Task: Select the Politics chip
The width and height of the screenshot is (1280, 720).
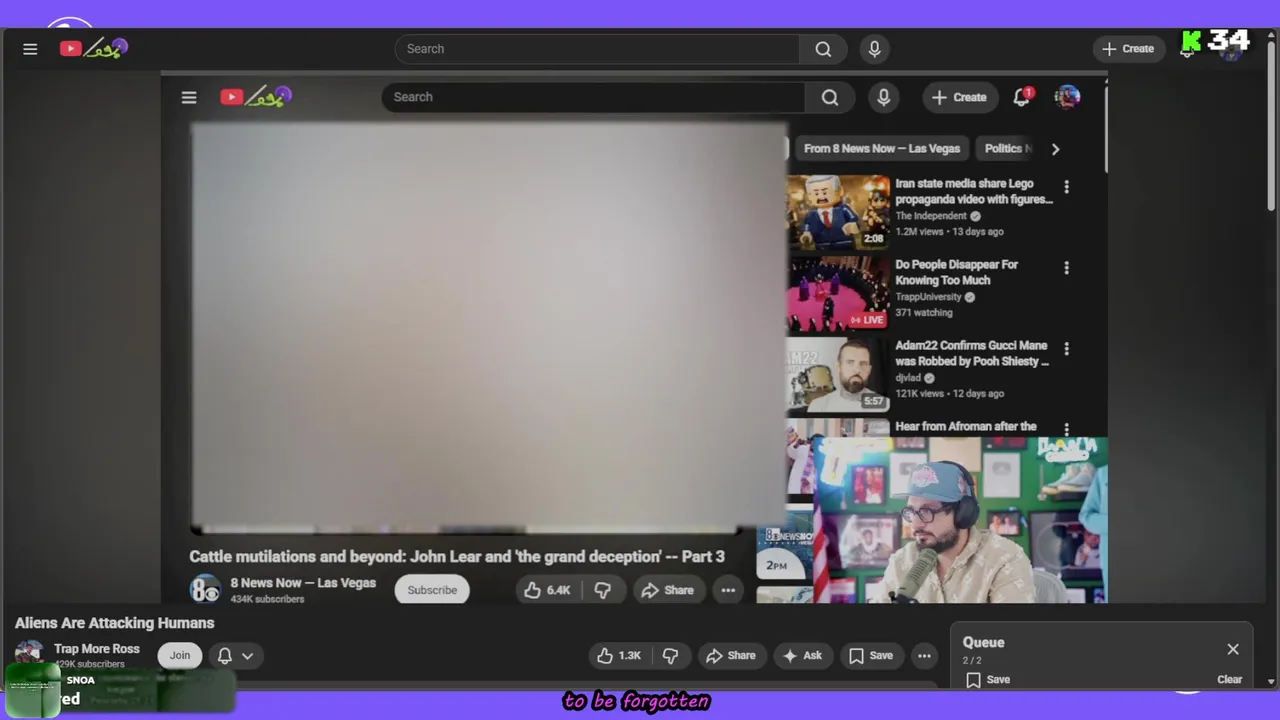Action: 1006,148
